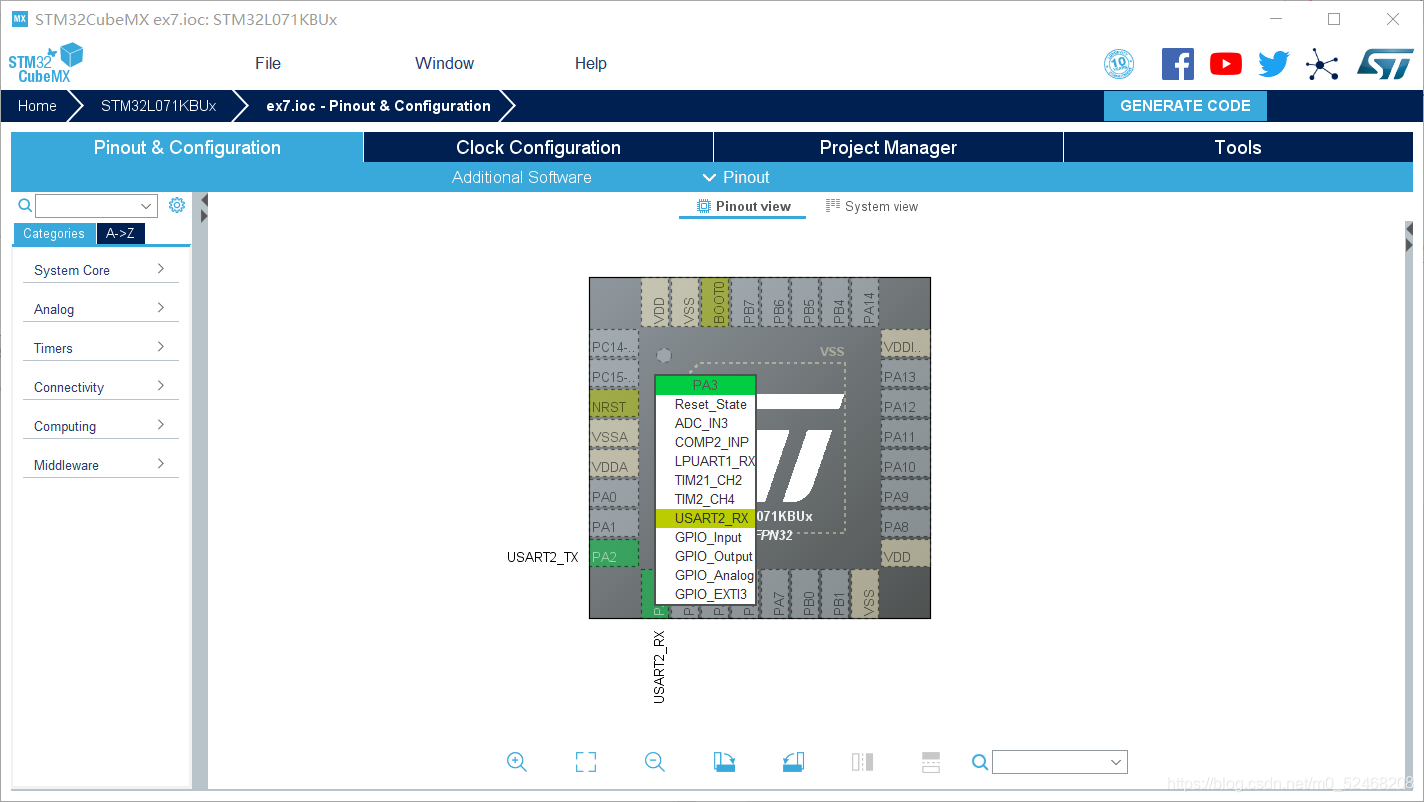
Task: Open Additional Software
Action: click(521, 177)
